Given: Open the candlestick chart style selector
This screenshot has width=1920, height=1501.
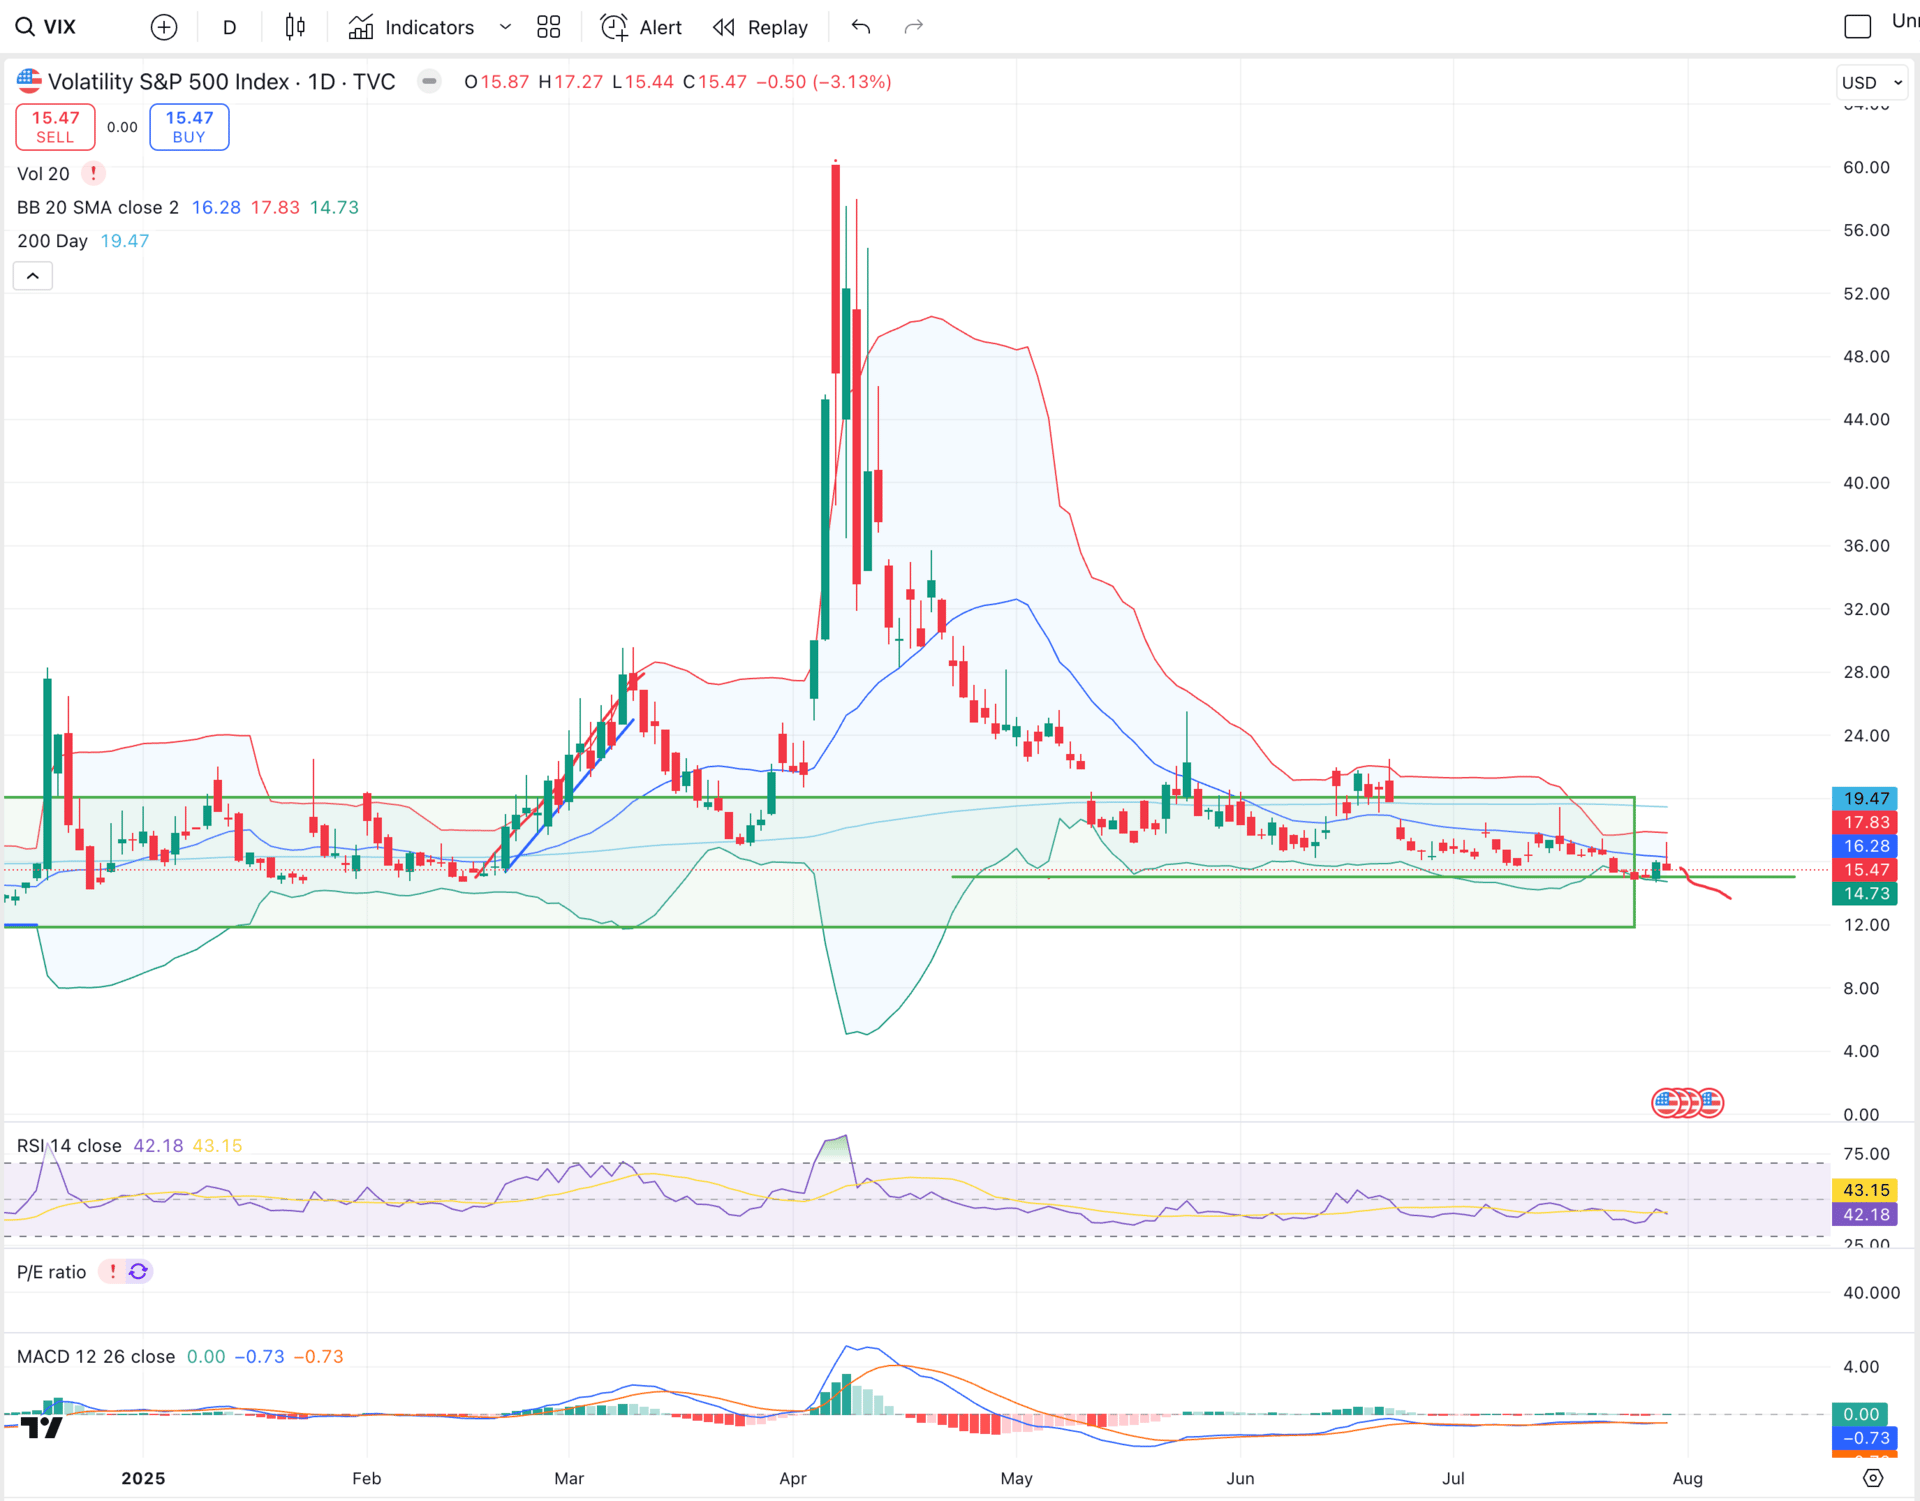Looking at the screenshot, I should click(x=295, y=27).
